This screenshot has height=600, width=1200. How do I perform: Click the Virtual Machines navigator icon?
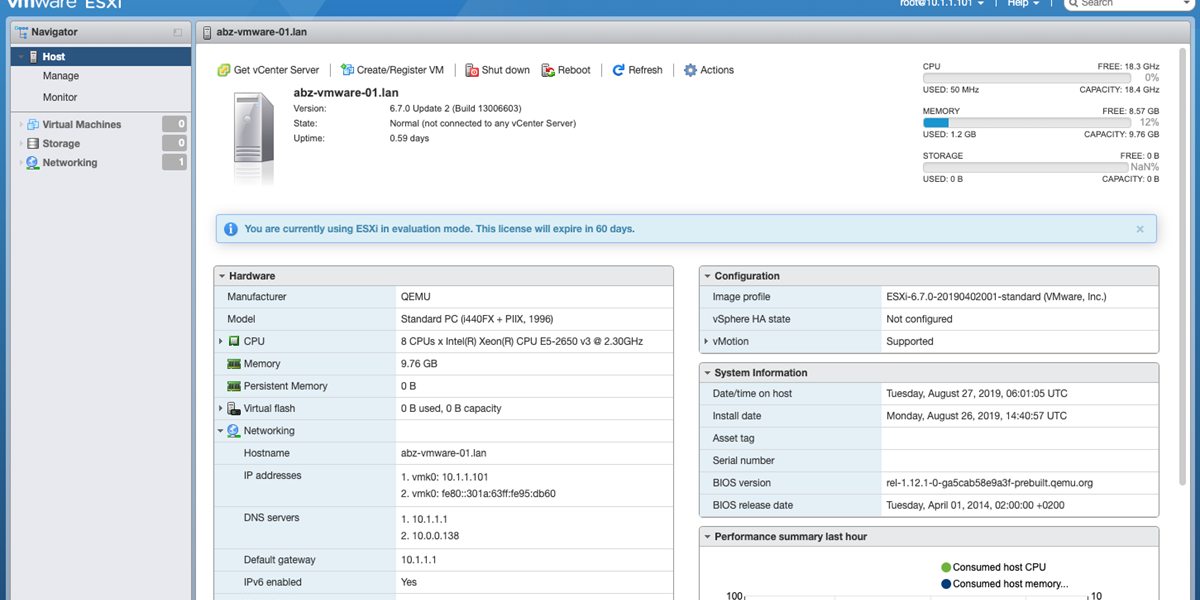[33, 125]
